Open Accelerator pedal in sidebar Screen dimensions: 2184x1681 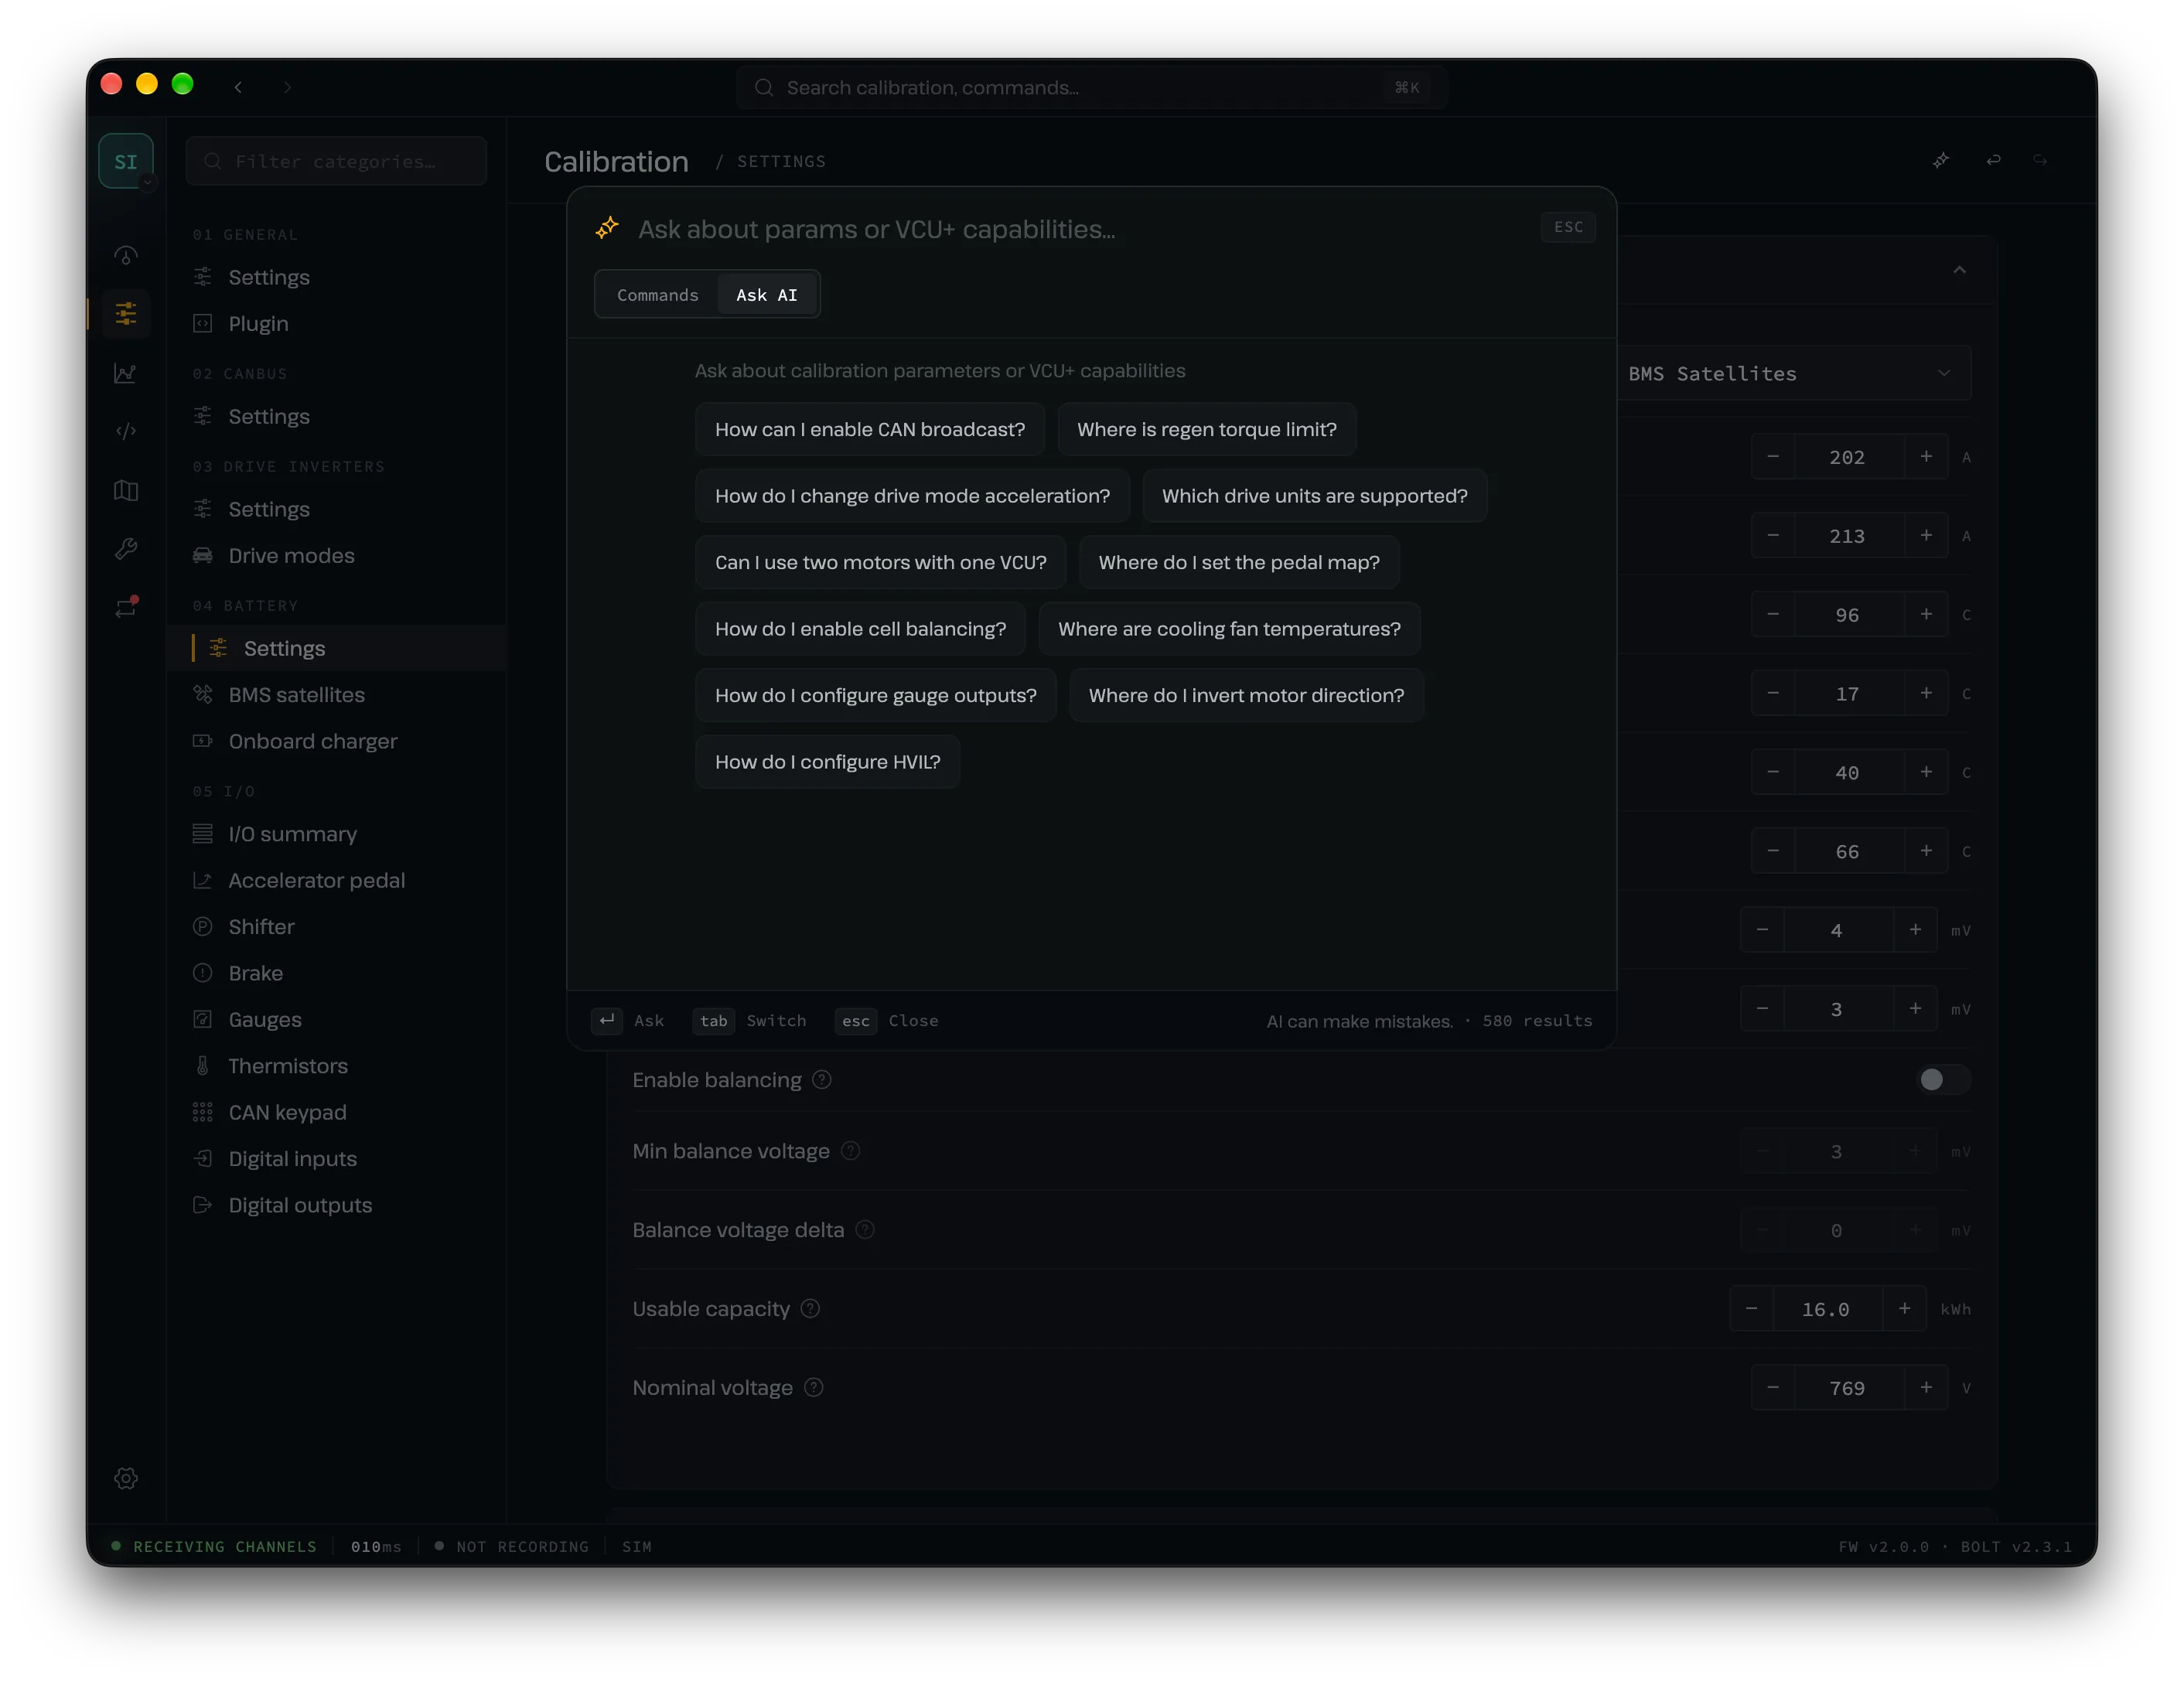tap(336, 880)
